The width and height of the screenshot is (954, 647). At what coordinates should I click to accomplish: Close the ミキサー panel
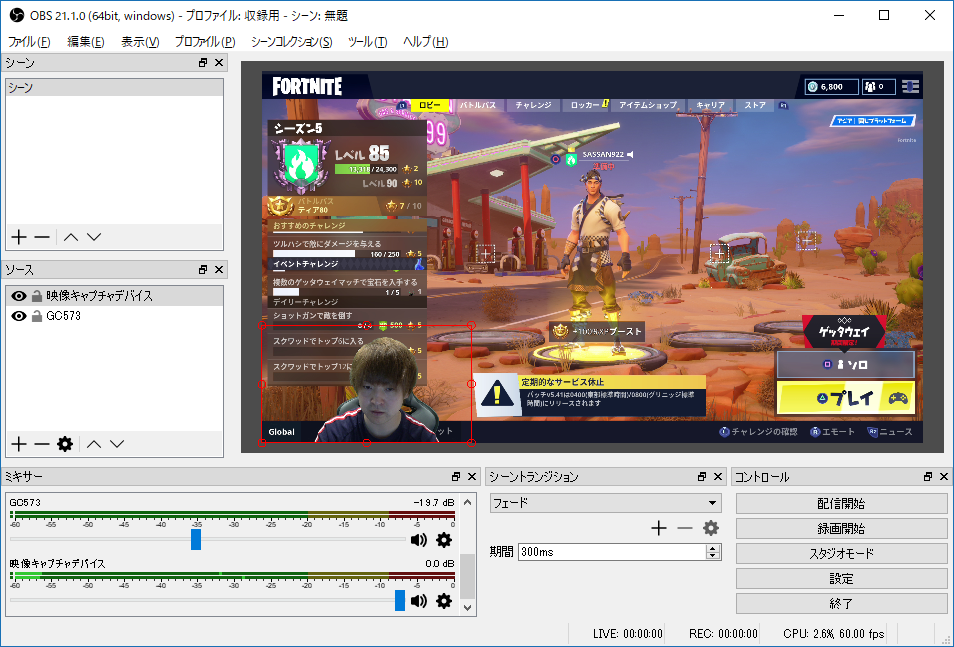[472, 477]
